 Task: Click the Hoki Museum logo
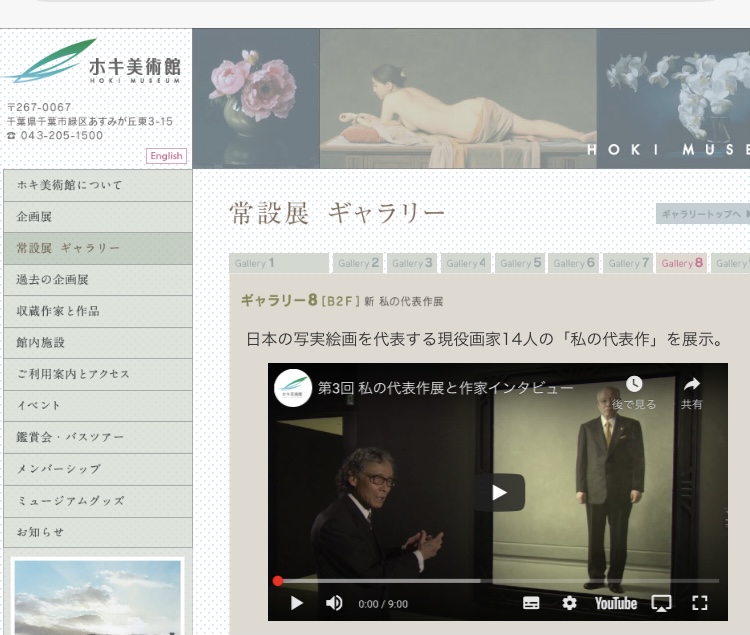click(x=93, y=61)
